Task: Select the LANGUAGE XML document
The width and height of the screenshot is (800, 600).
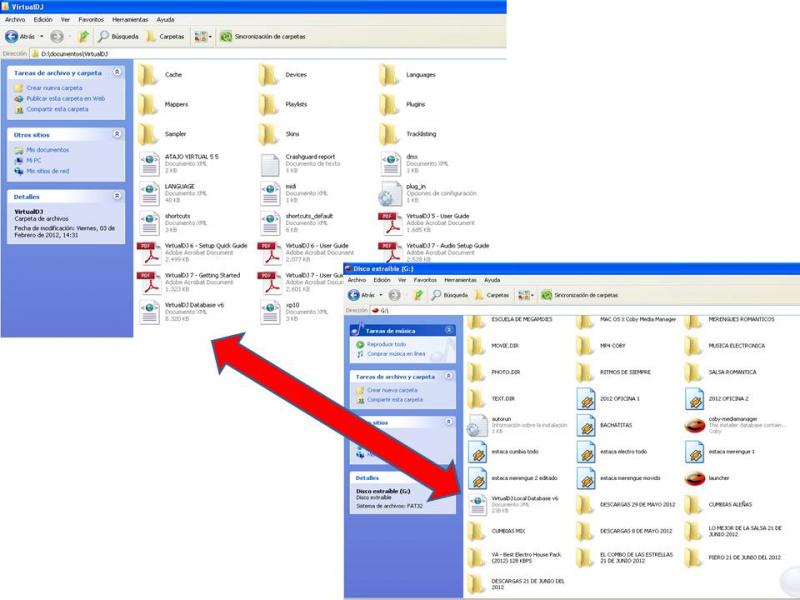Action: pyautogui.click(x=173, y=193)
